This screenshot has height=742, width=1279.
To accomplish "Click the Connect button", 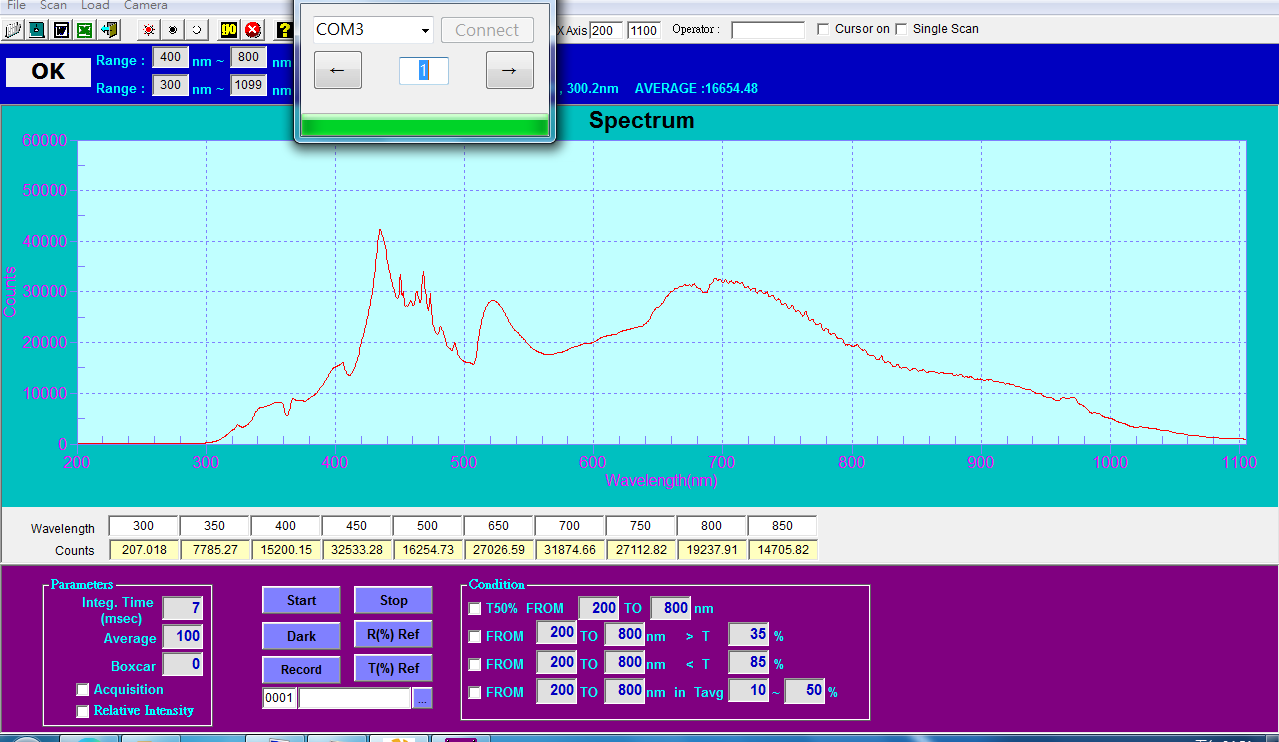I will 487,30.
